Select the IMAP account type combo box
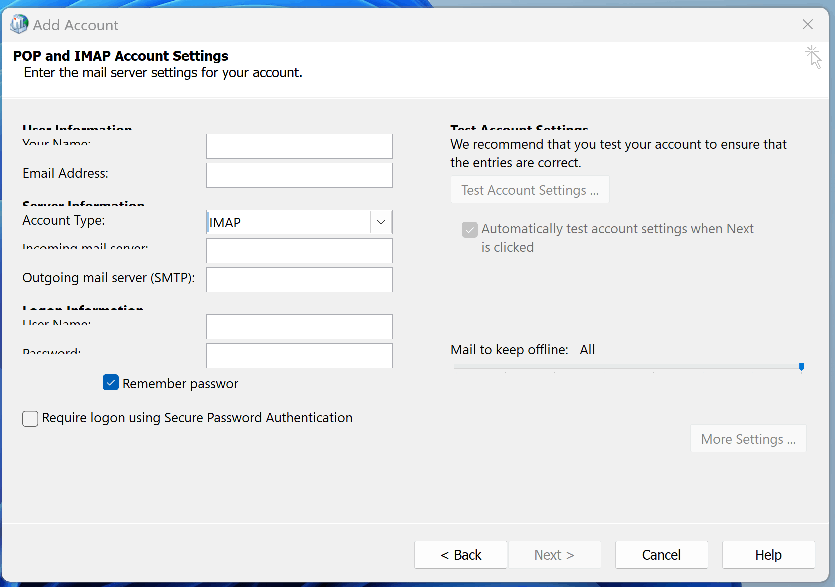The height and width of the screenshot is (587, 835). click(288, 222)
